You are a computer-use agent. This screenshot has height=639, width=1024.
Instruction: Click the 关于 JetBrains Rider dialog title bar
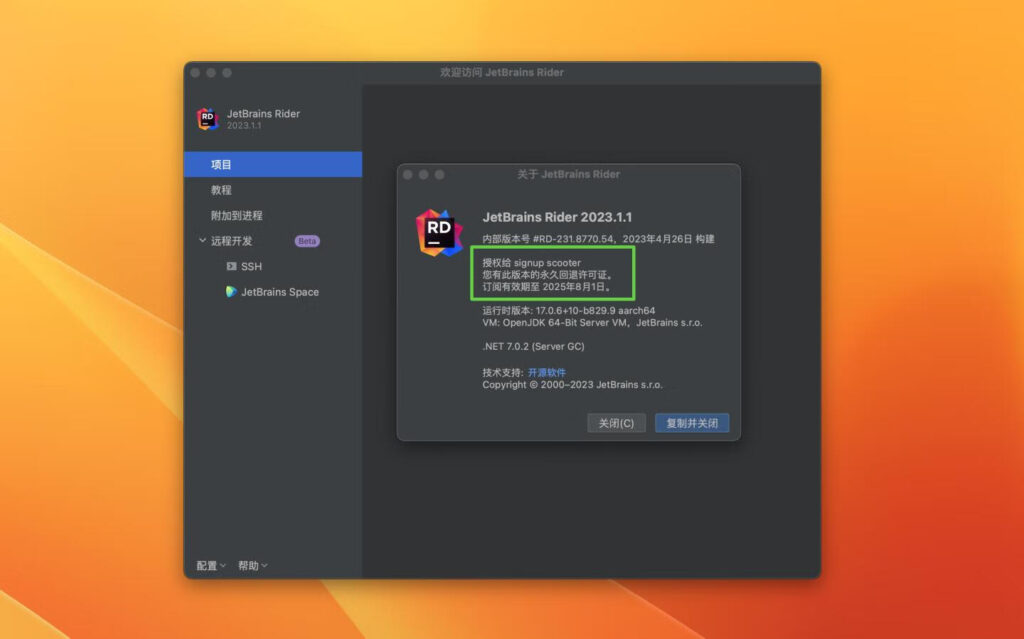[x=572, y=174]
